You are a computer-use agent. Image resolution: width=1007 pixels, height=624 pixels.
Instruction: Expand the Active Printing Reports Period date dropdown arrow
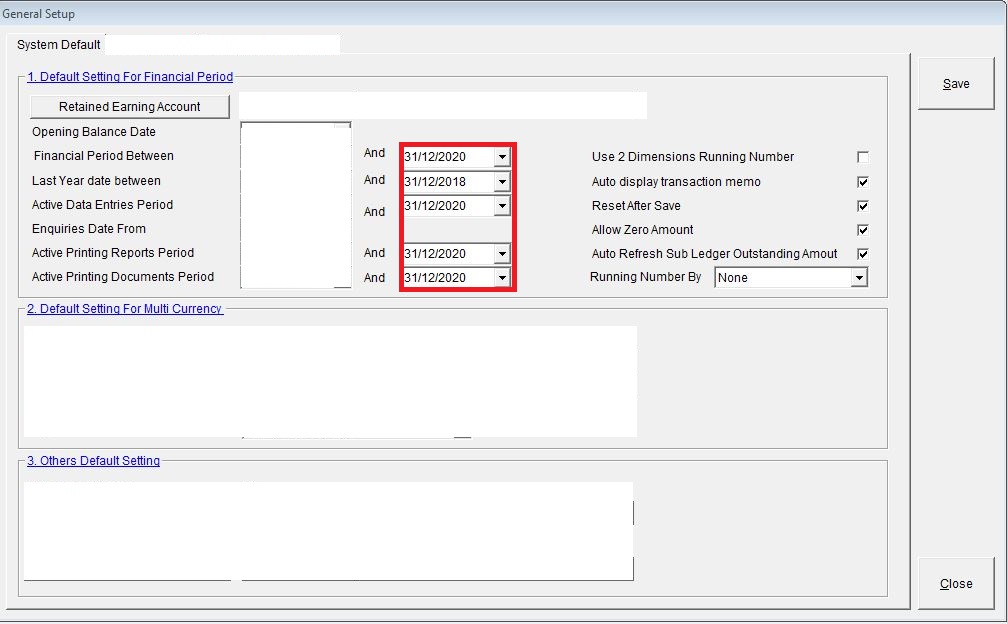pos(502,254)
